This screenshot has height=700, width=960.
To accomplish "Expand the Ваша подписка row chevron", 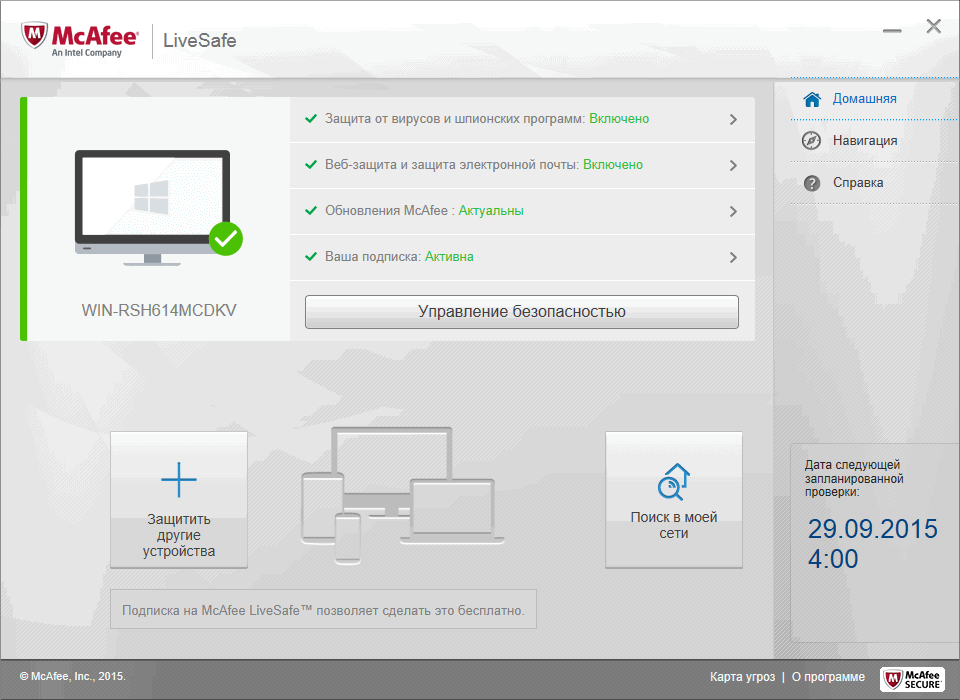I will click(735, 257).
